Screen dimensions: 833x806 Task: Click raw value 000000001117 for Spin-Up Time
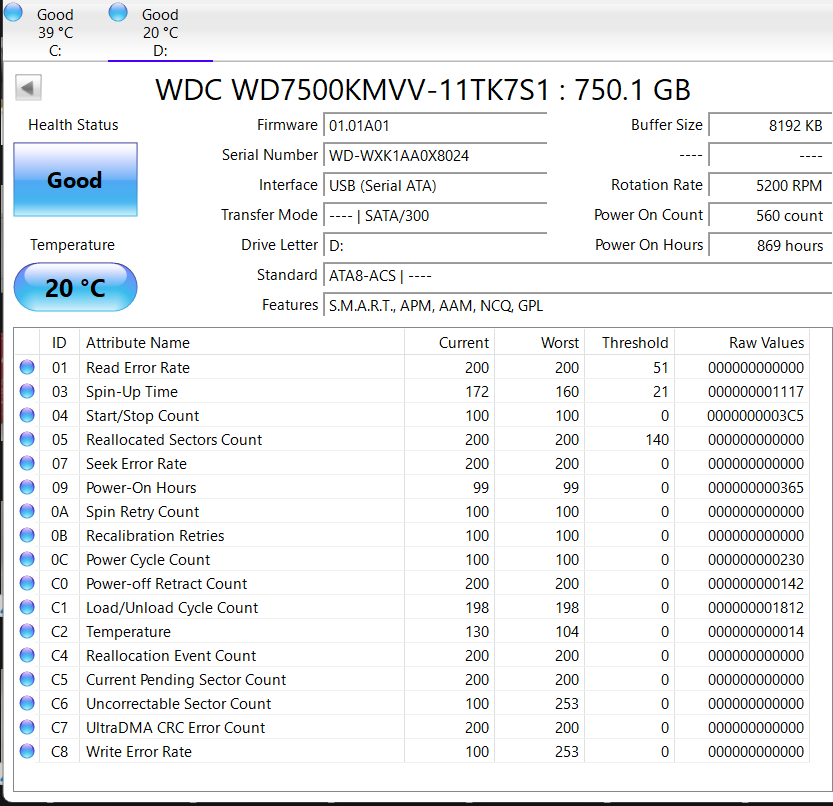(755, 392)
